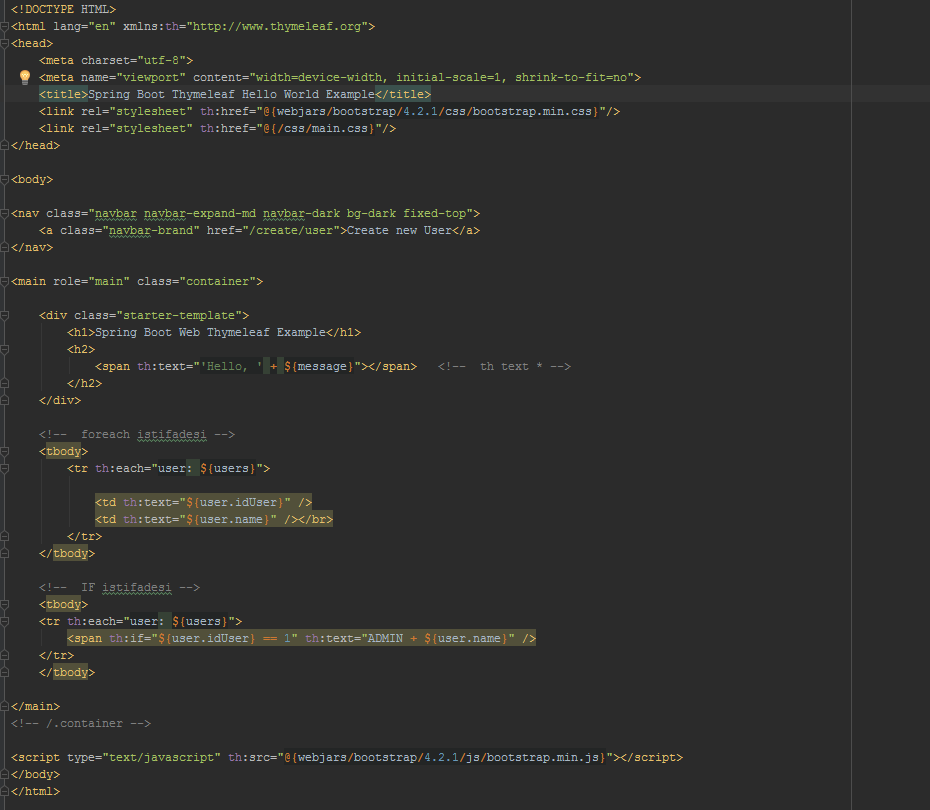The image size is (930, 810).
Task: Click the th:if span ADMIN line
Action: click(x=301, y=639)
